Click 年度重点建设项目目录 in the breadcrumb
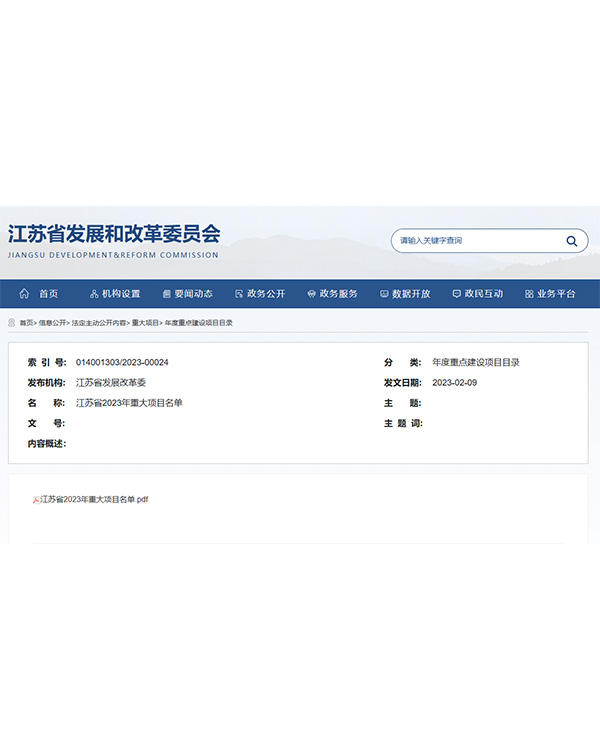Screen dimensions: 600x749 tap(199, 323)
